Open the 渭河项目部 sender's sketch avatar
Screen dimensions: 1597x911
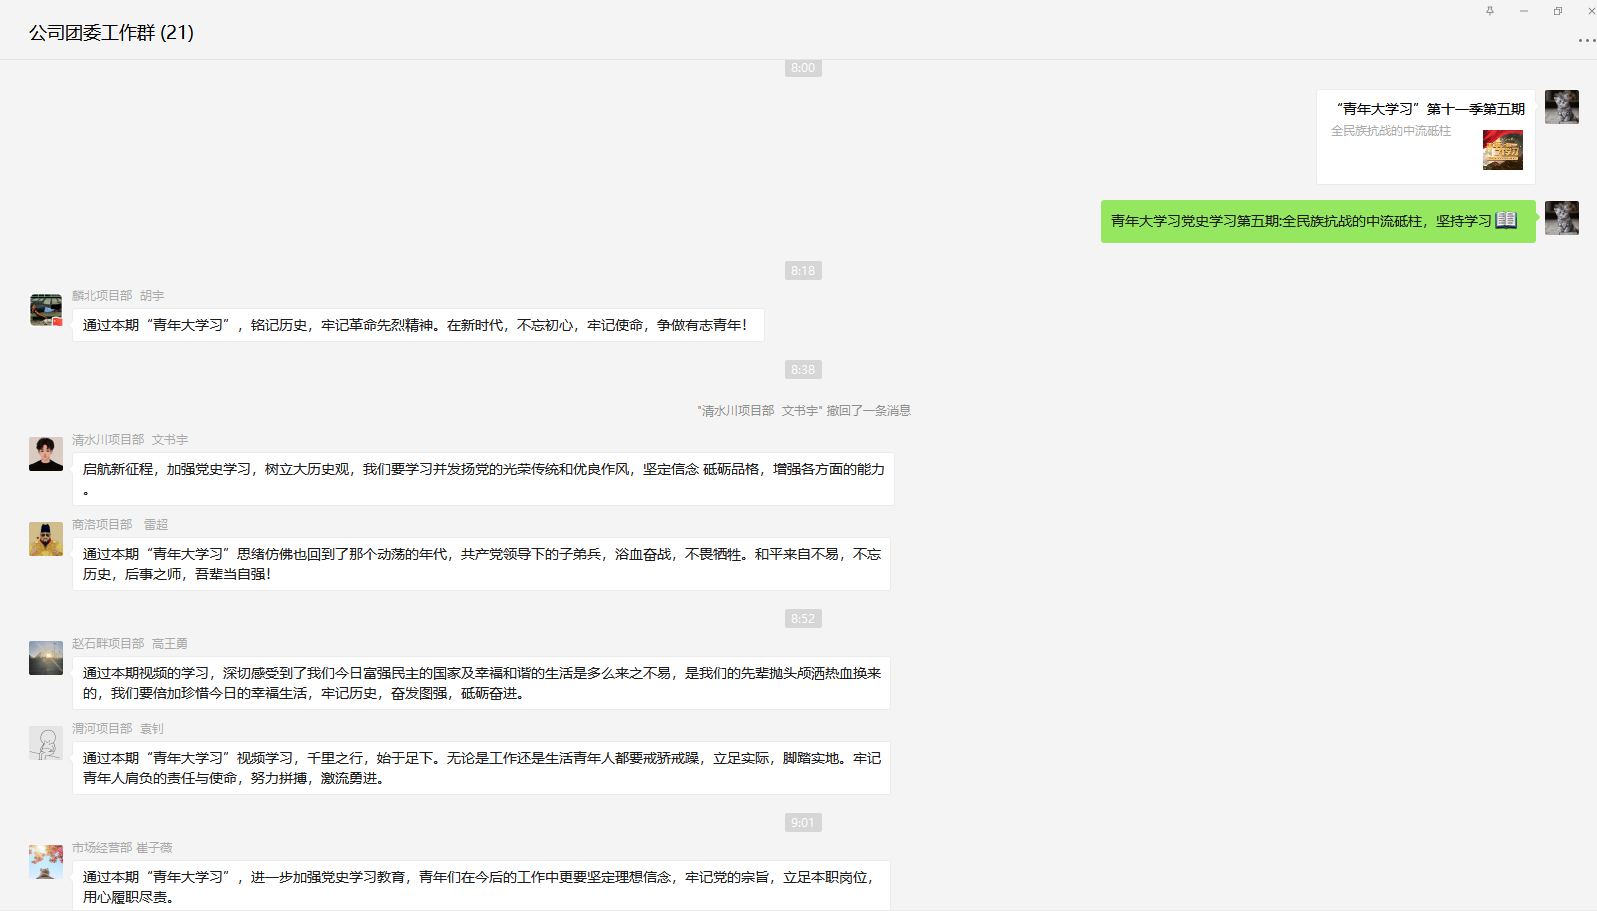click(x=46, y=743)
